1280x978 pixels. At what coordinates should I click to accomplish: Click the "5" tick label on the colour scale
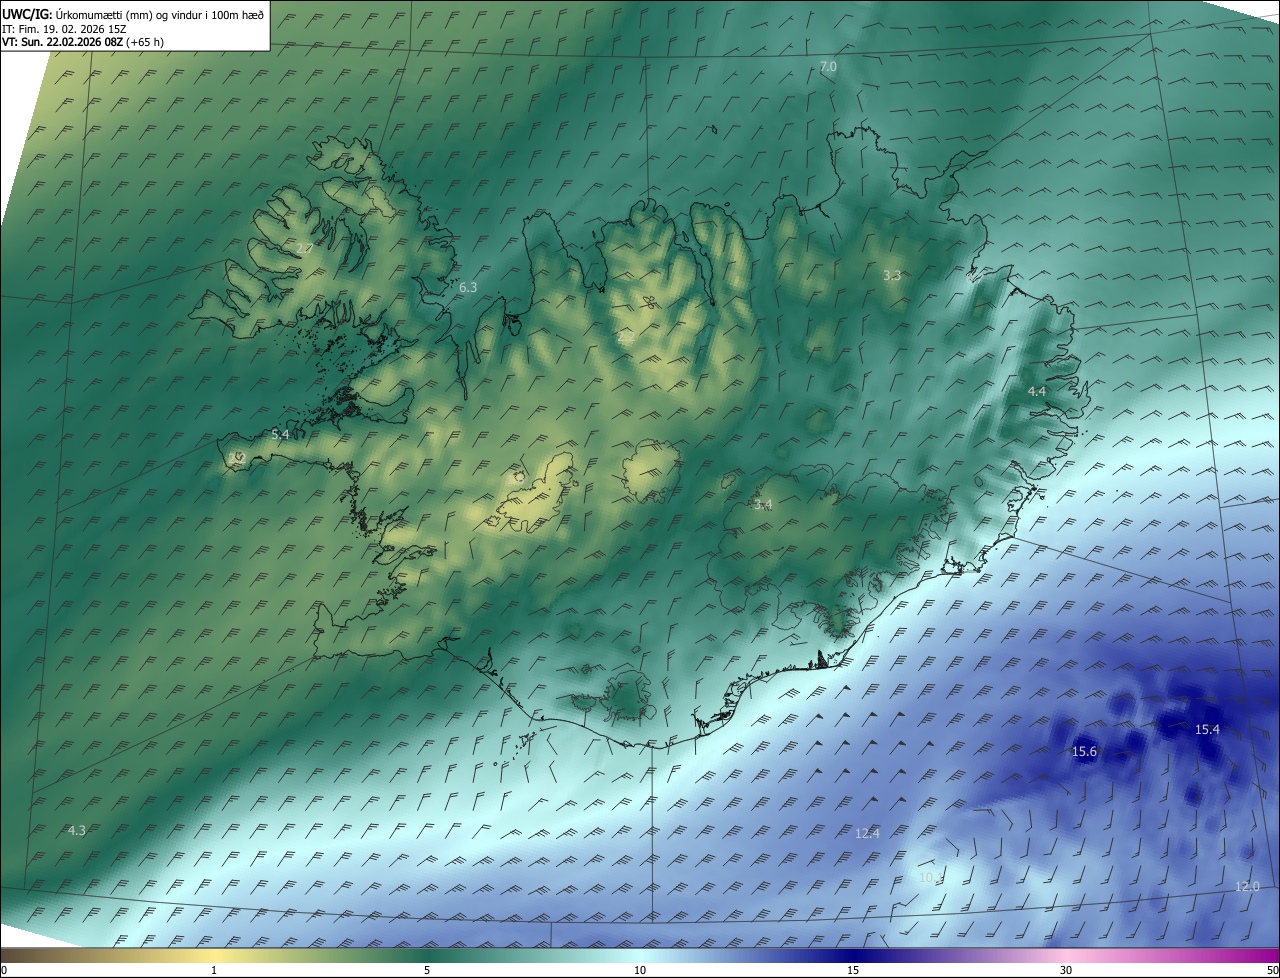427,970
